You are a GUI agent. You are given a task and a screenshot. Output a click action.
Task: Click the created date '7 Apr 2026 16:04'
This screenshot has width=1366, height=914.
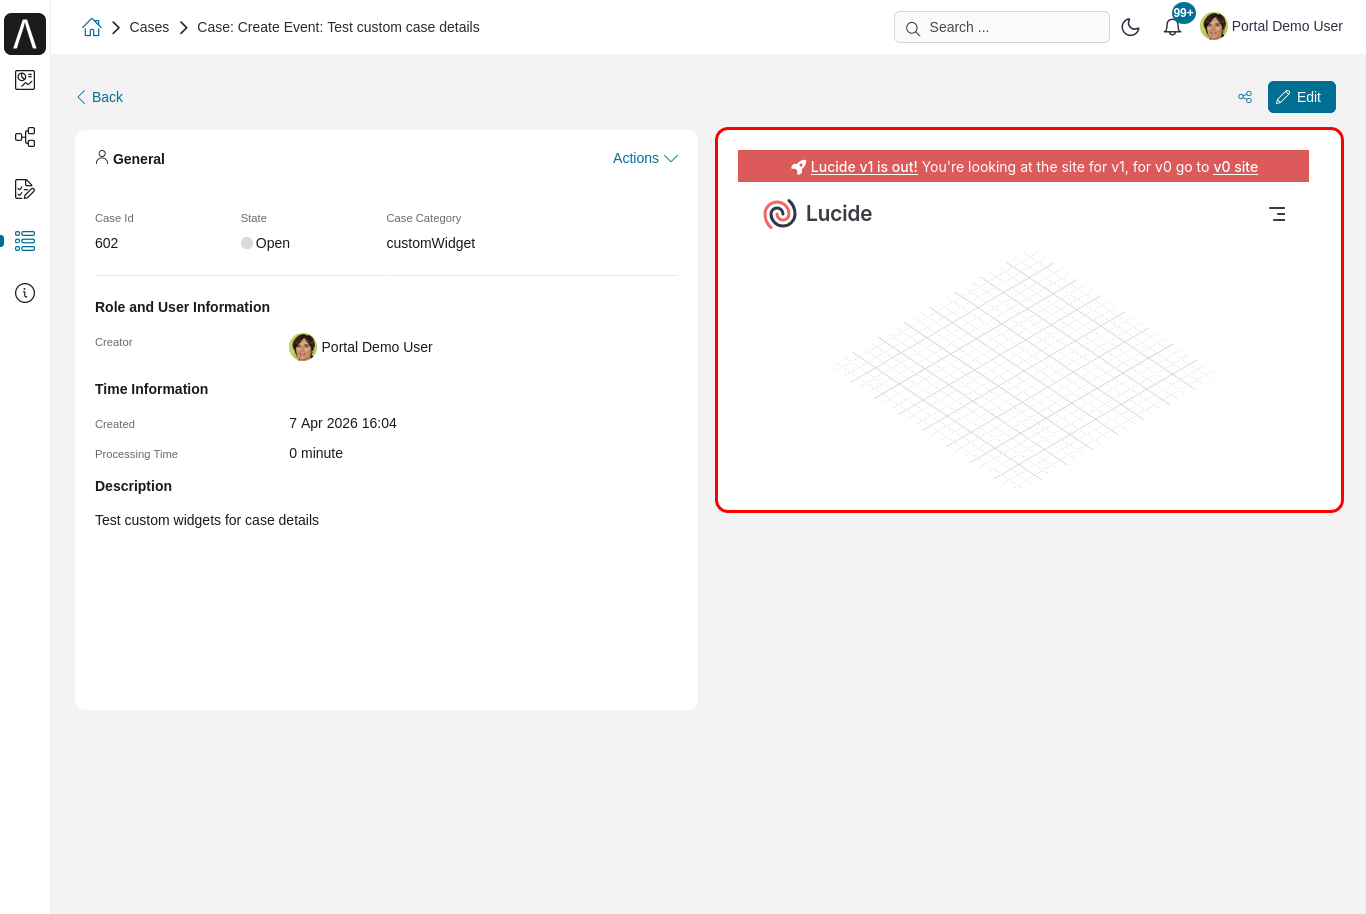[x=343, y=423]
